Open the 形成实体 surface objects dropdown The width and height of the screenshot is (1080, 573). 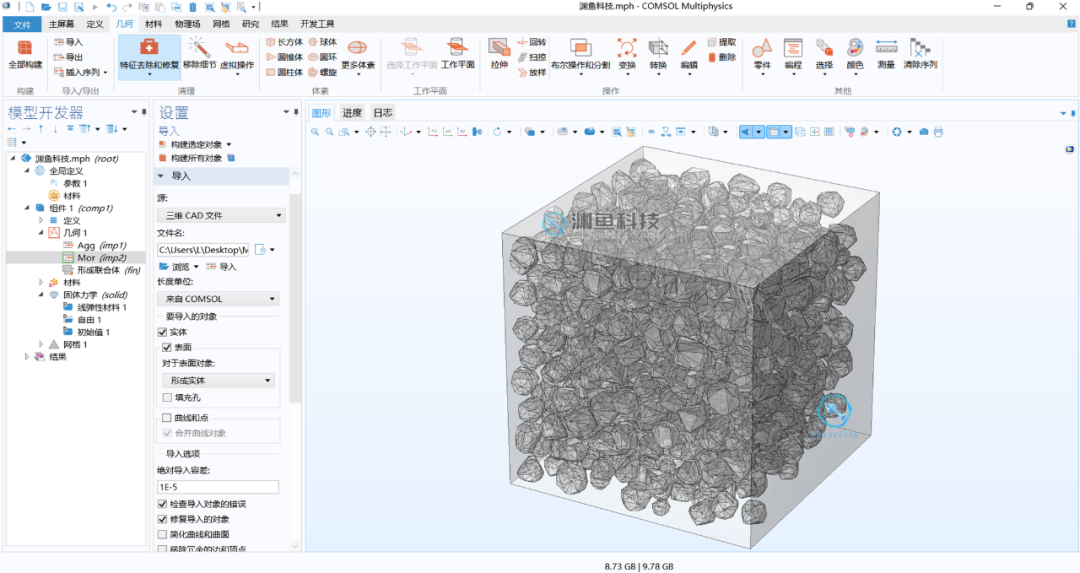tap(218, 380)
